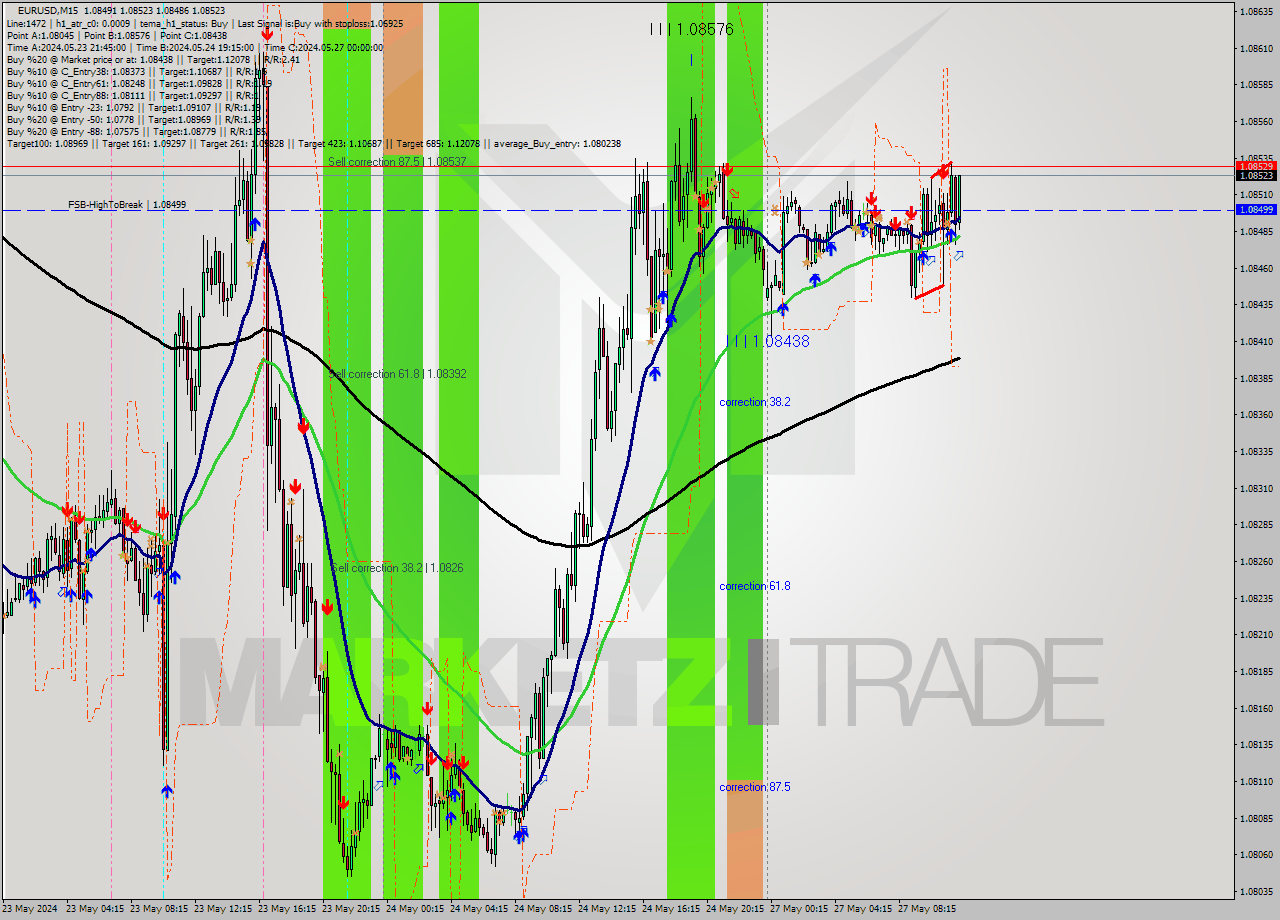Click the '23 May 04:15' time axis label
Viewport: 1280px width, 920px height.
click(95, 909)
